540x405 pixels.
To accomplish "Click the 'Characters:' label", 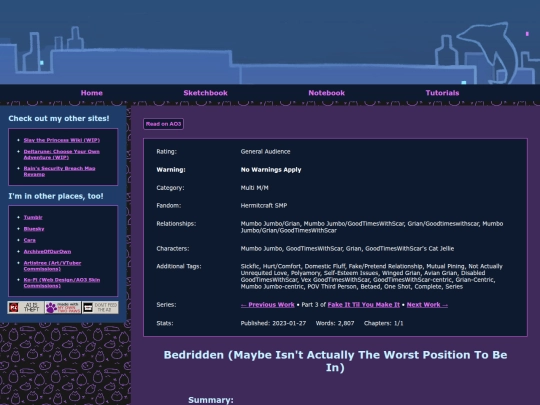I will 173,249.
